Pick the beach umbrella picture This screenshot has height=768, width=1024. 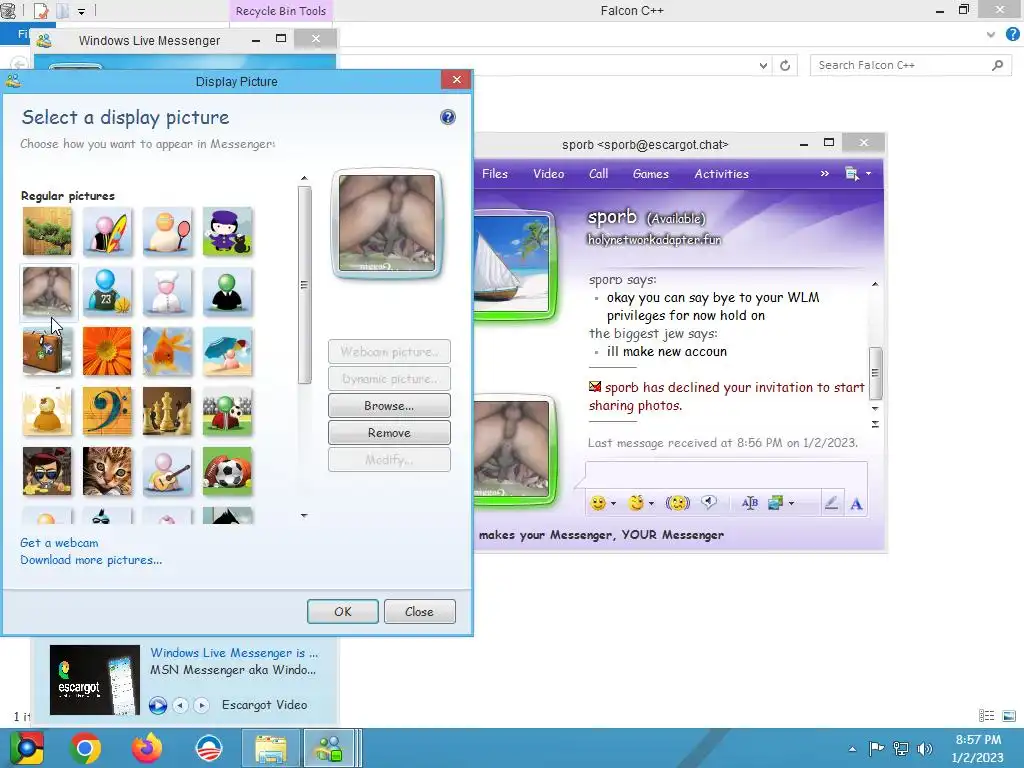click(x=227, y=351)
